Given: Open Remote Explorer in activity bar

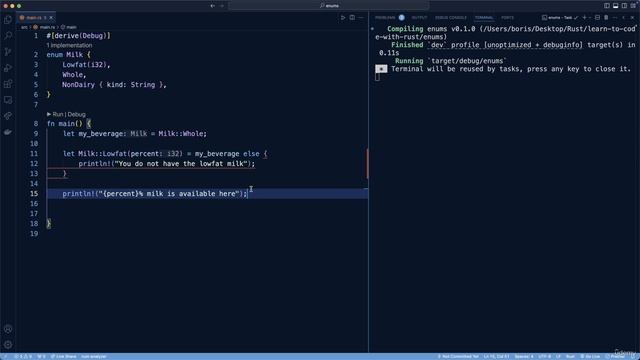Looking at the screenshot, I should coord(8,100).
